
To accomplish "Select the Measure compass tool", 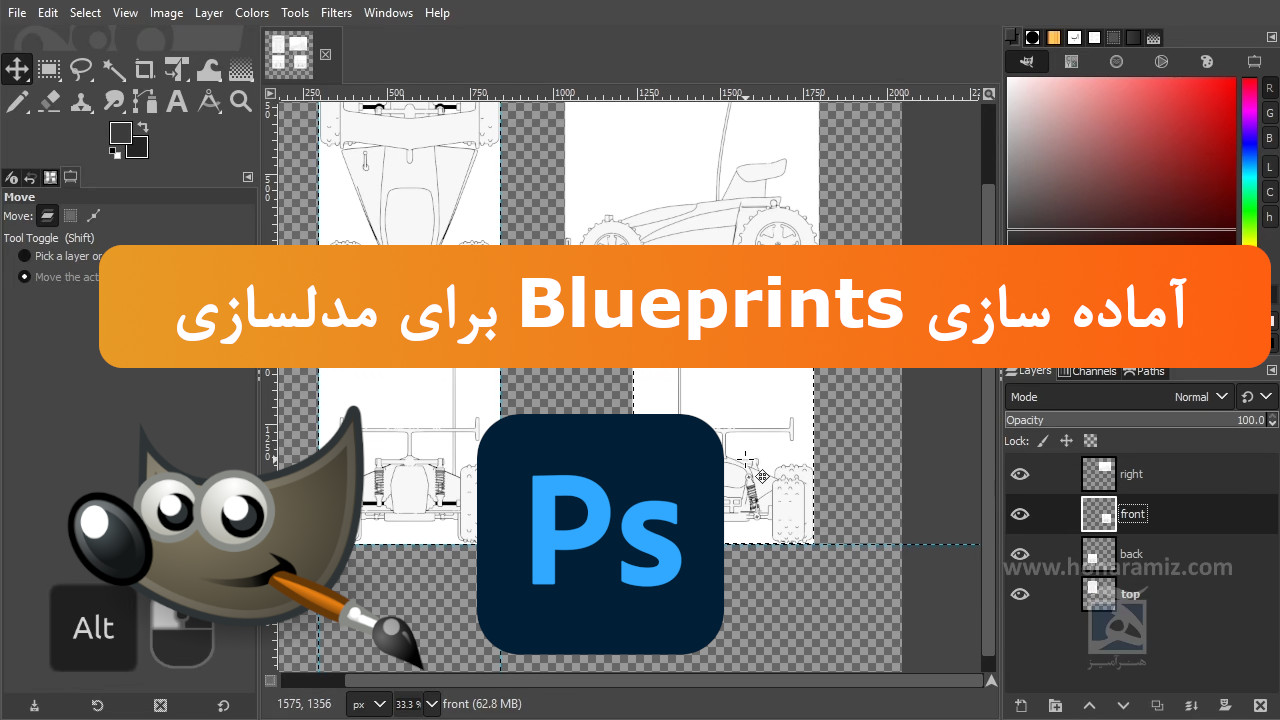I will (209, 101).
